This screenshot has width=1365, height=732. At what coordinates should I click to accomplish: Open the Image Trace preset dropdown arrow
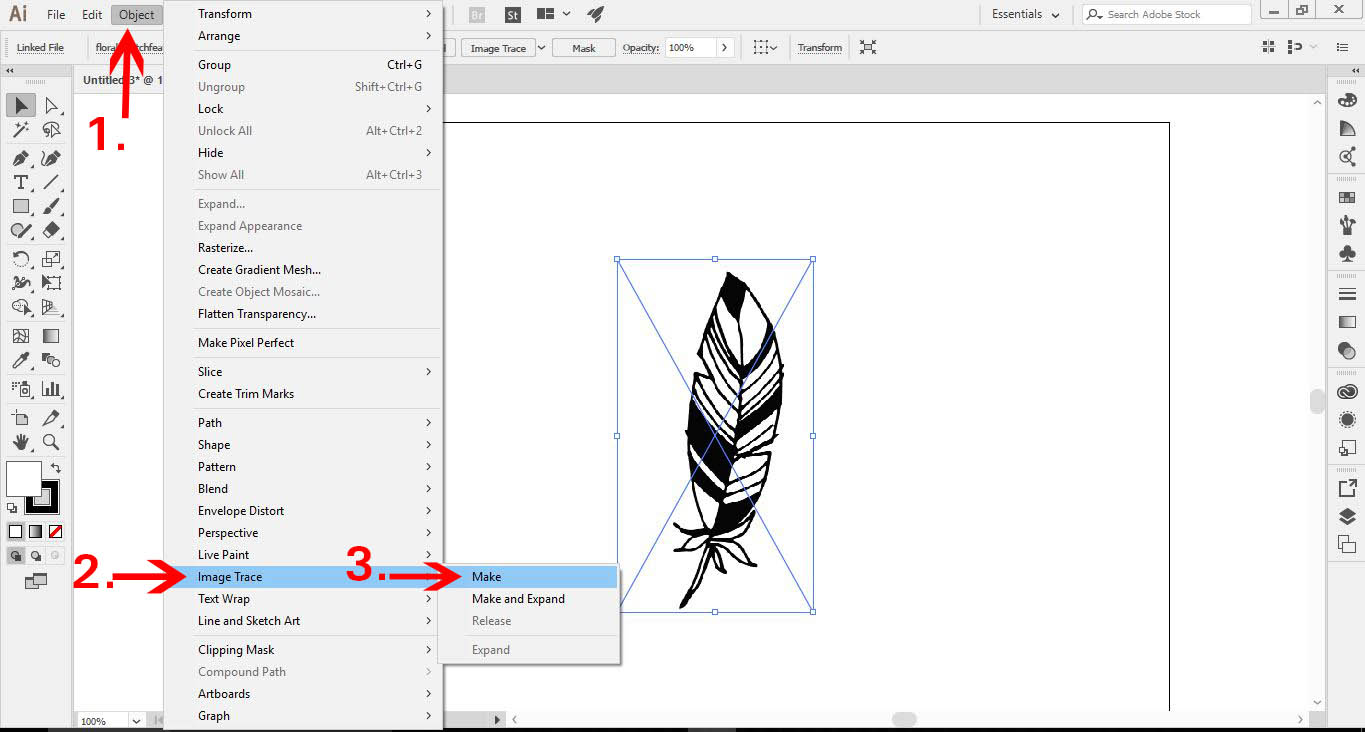click(541, 47)
